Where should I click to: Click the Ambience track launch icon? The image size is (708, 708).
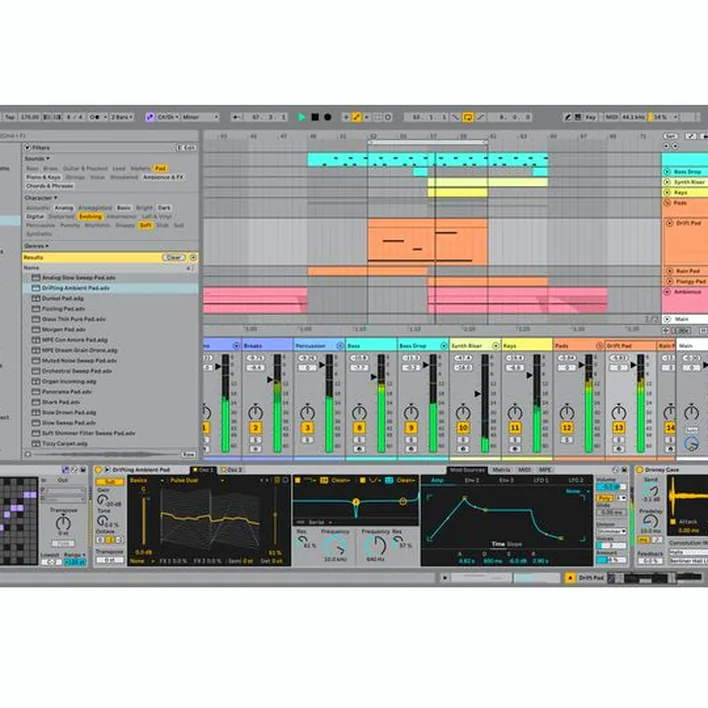667,292
